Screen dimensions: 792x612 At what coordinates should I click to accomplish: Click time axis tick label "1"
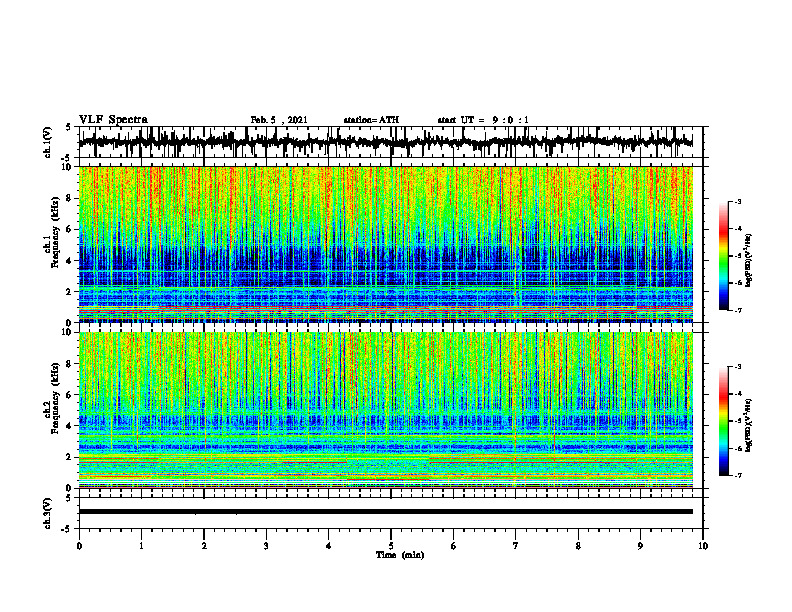point(141,546)
